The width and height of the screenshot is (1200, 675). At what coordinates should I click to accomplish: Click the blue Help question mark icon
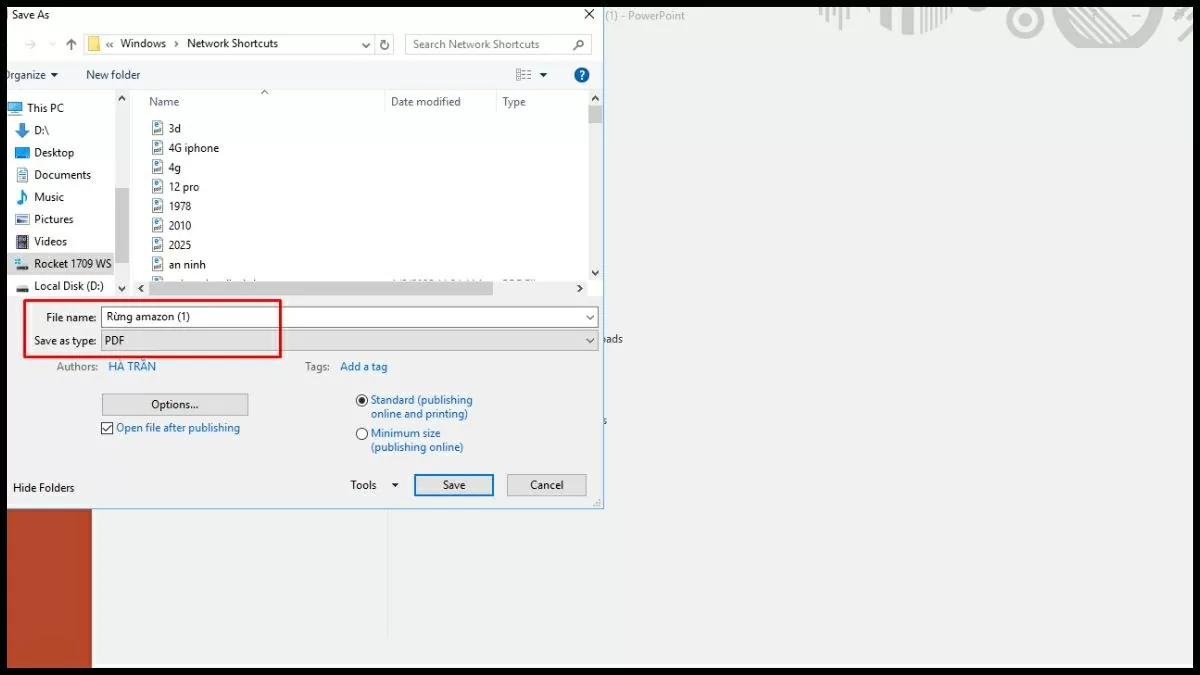[x=582, y=75]
